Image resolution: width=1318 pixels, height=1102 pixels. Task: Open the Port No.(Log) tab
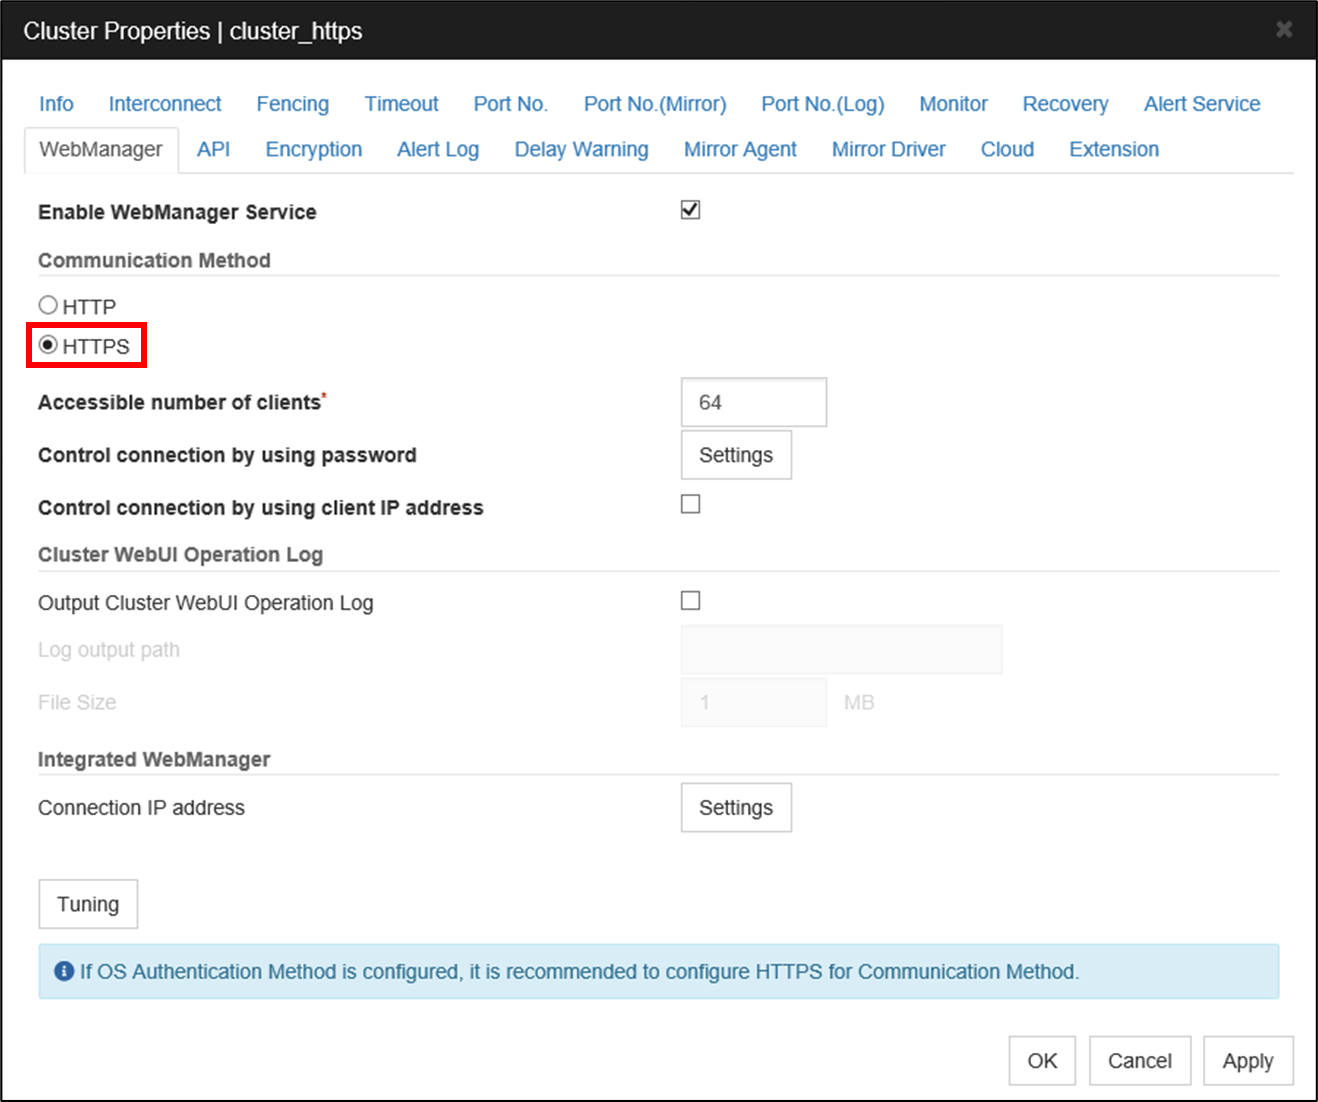pos(822,103)
